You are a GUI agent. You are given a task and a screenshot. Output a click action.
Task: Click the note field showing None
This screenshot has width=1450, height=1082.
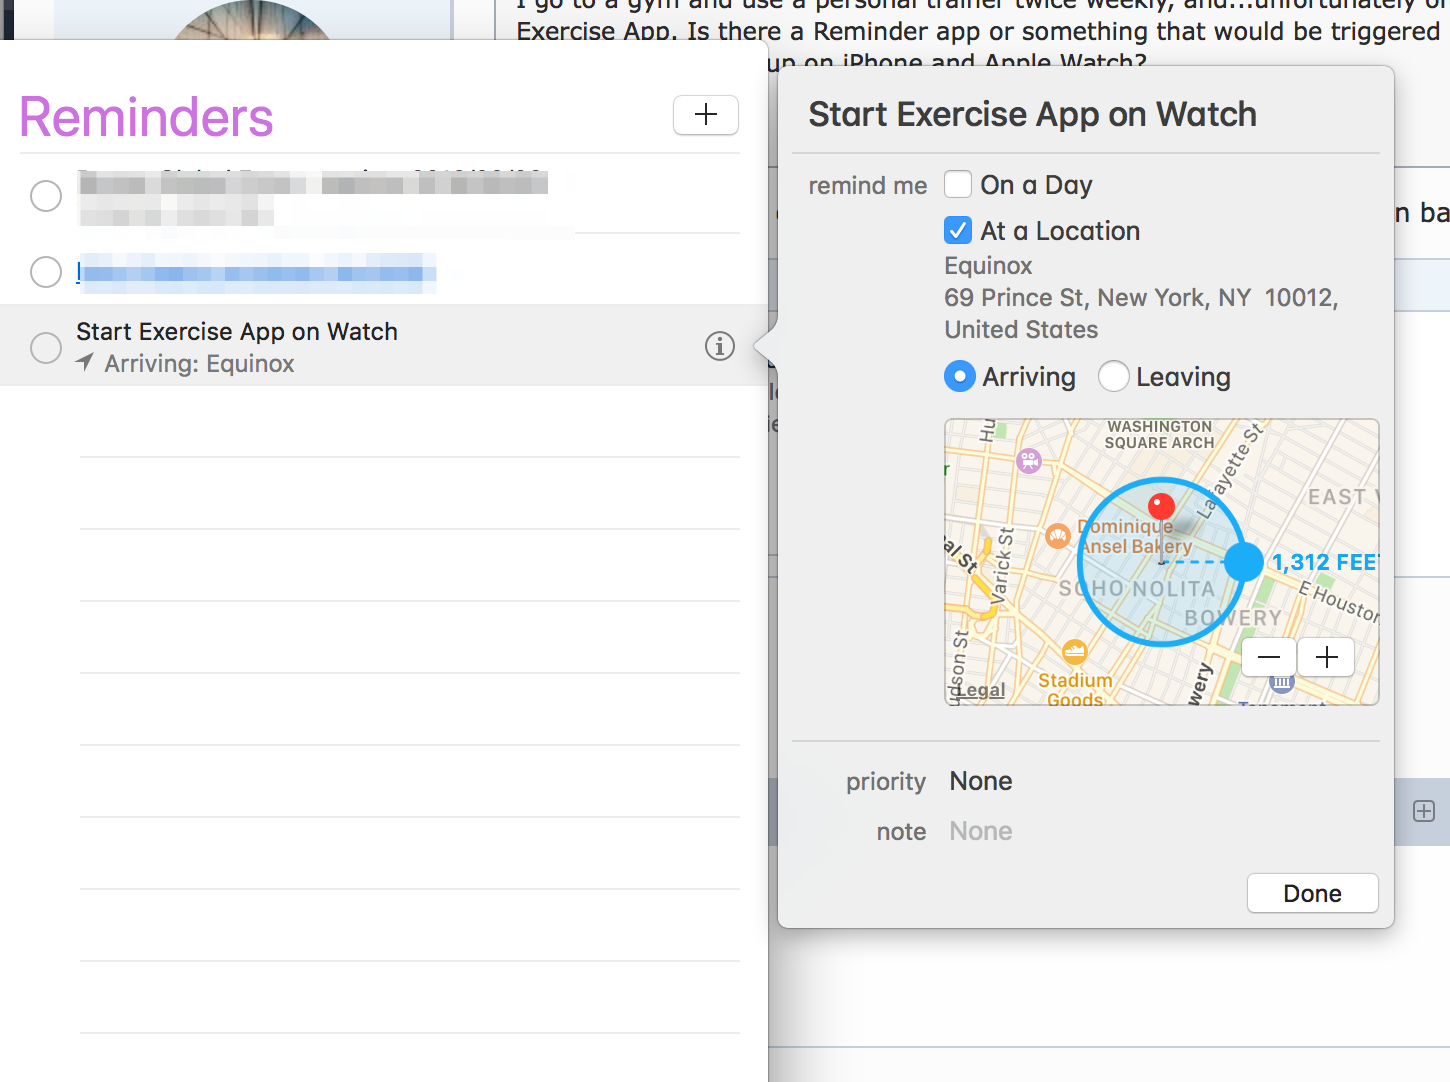[981, 831]
